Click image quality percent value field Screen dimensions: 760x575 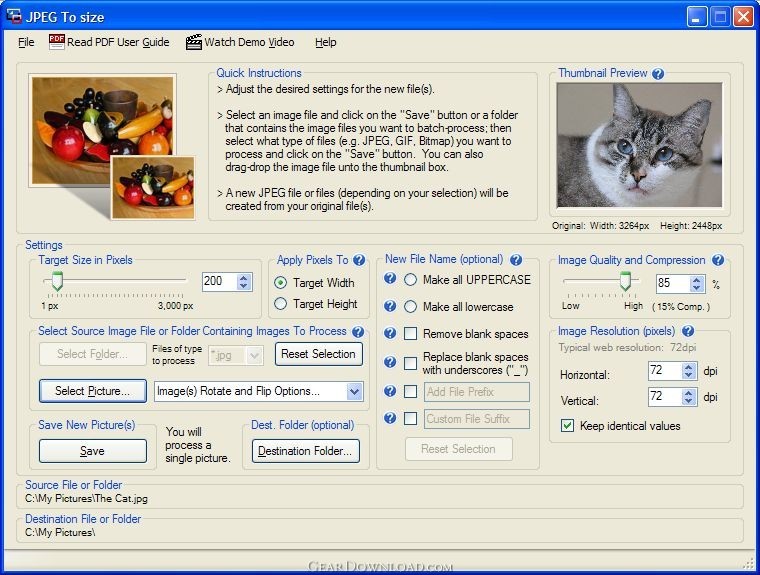[x=673, y=283]
